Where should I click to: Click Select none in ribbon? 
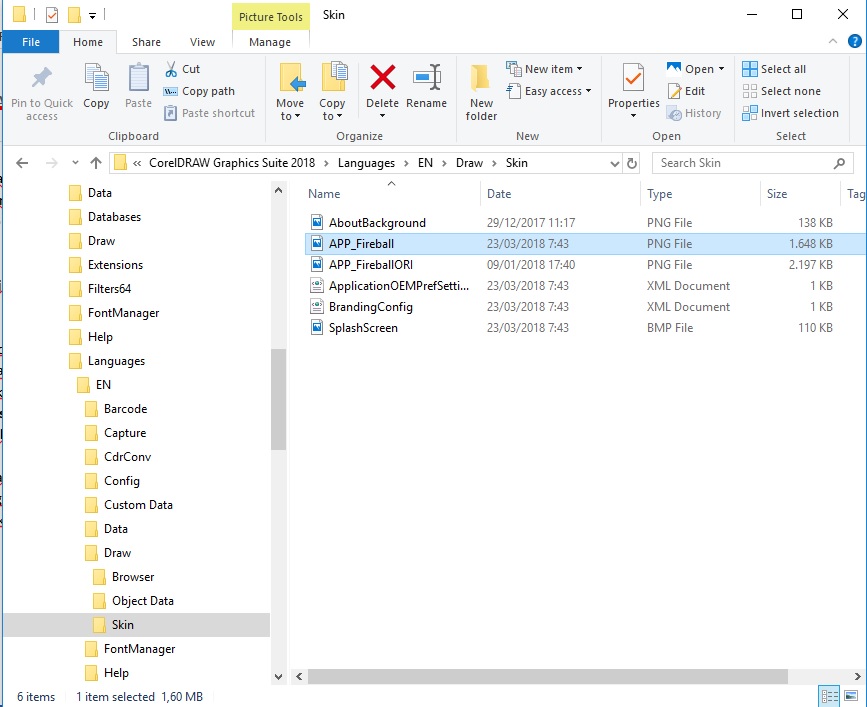pos(781,91)
